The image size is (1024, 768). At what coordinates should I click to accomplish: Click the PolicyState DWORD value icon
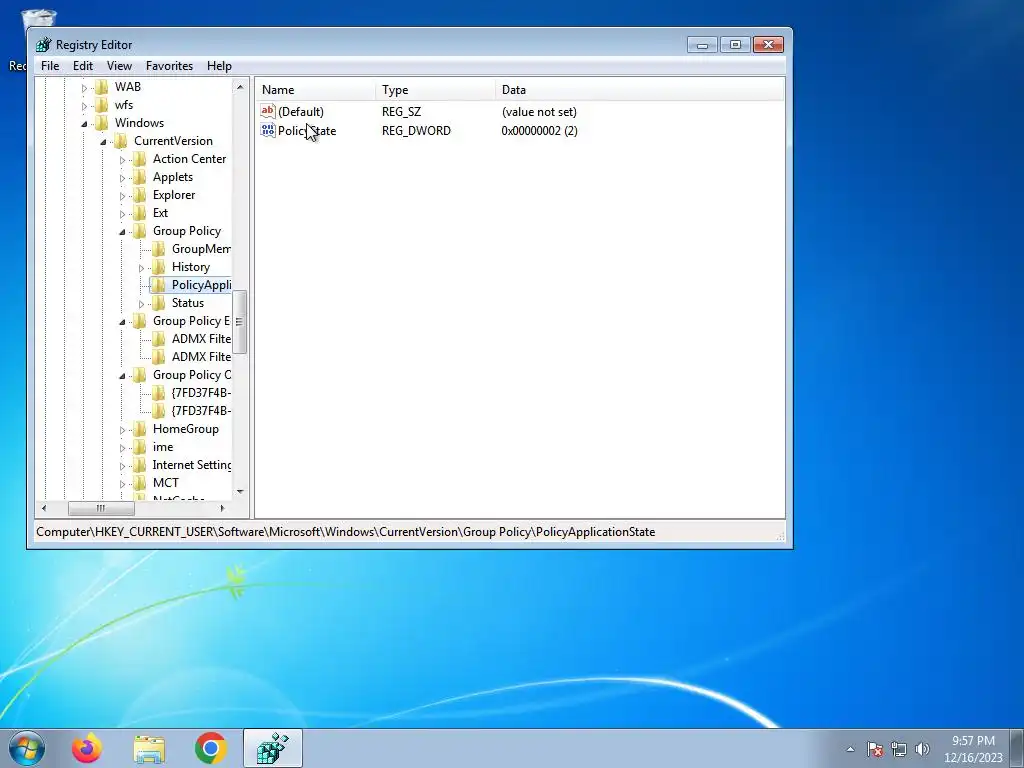click(x=268, y=130)
